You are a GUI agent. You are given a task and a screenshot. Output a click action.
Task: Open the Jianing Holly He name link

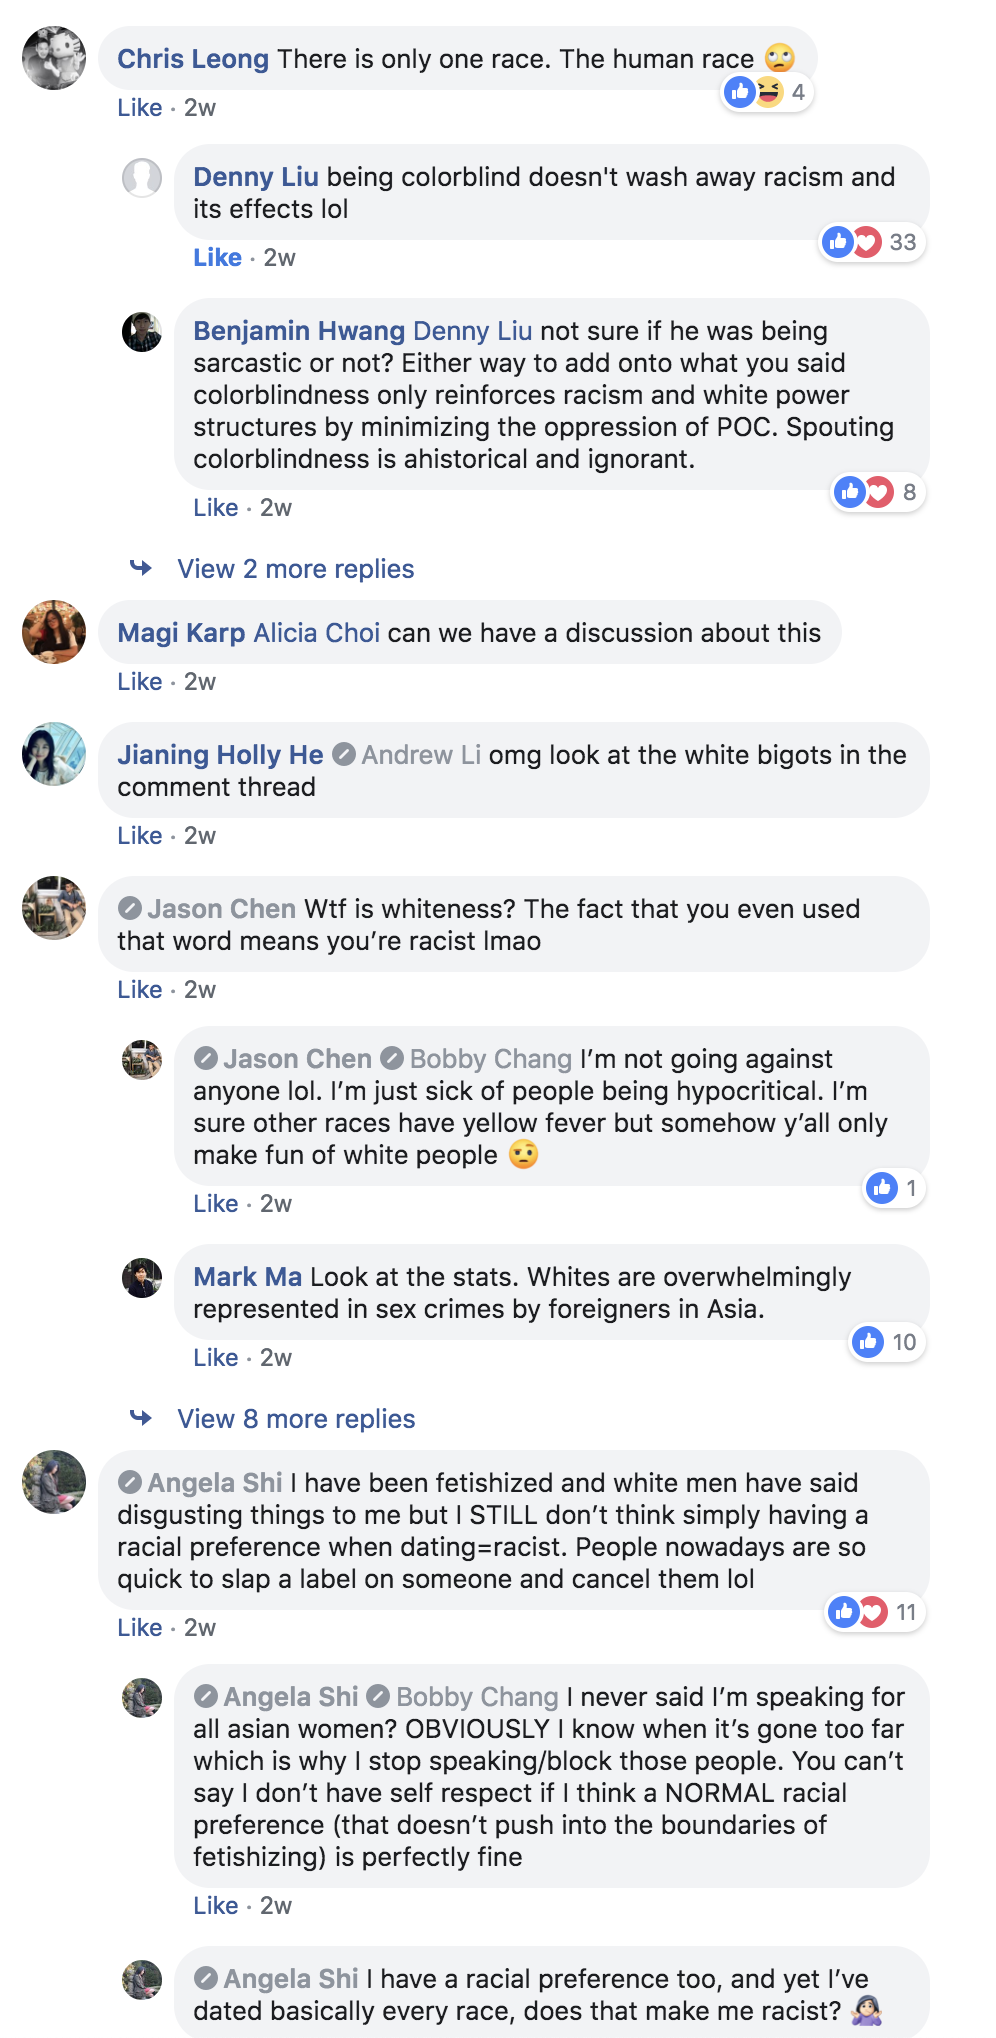click(x=220, y=755)
